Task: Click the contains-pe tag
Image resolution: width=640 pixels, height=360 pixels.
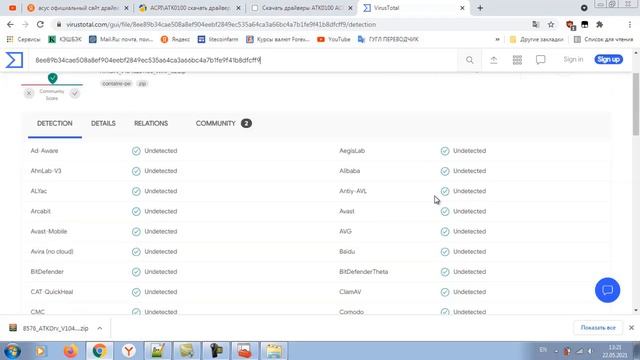Action: (116, 83)
